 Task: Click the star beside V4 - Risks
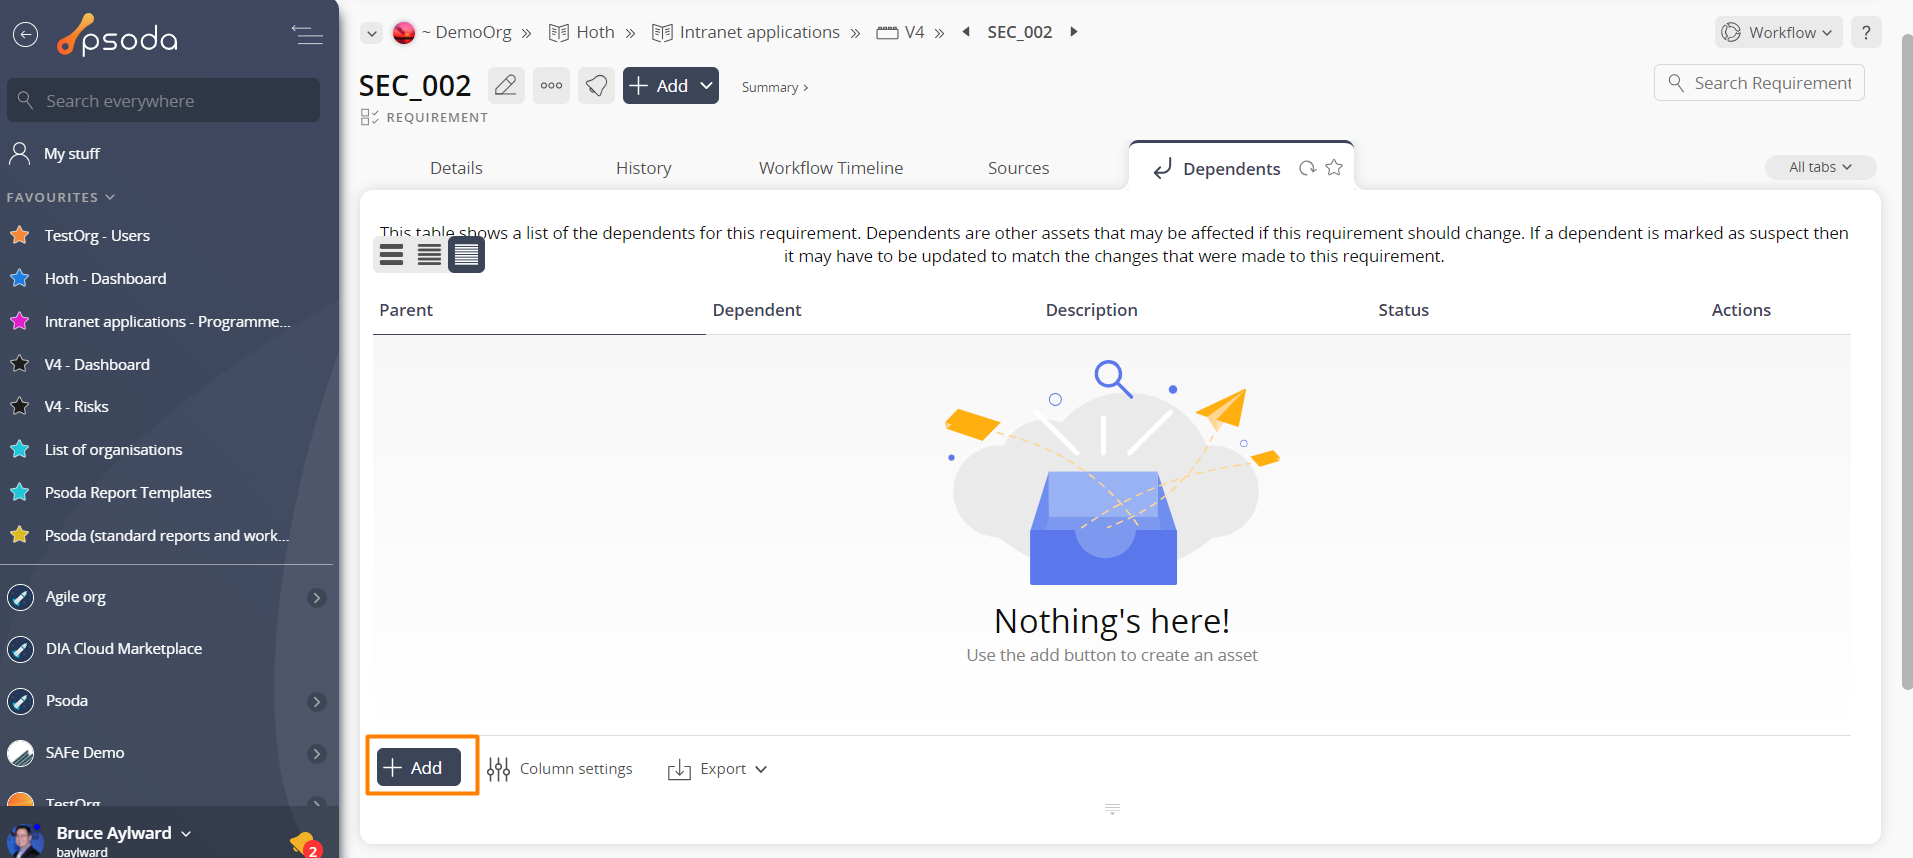point(20,406)
